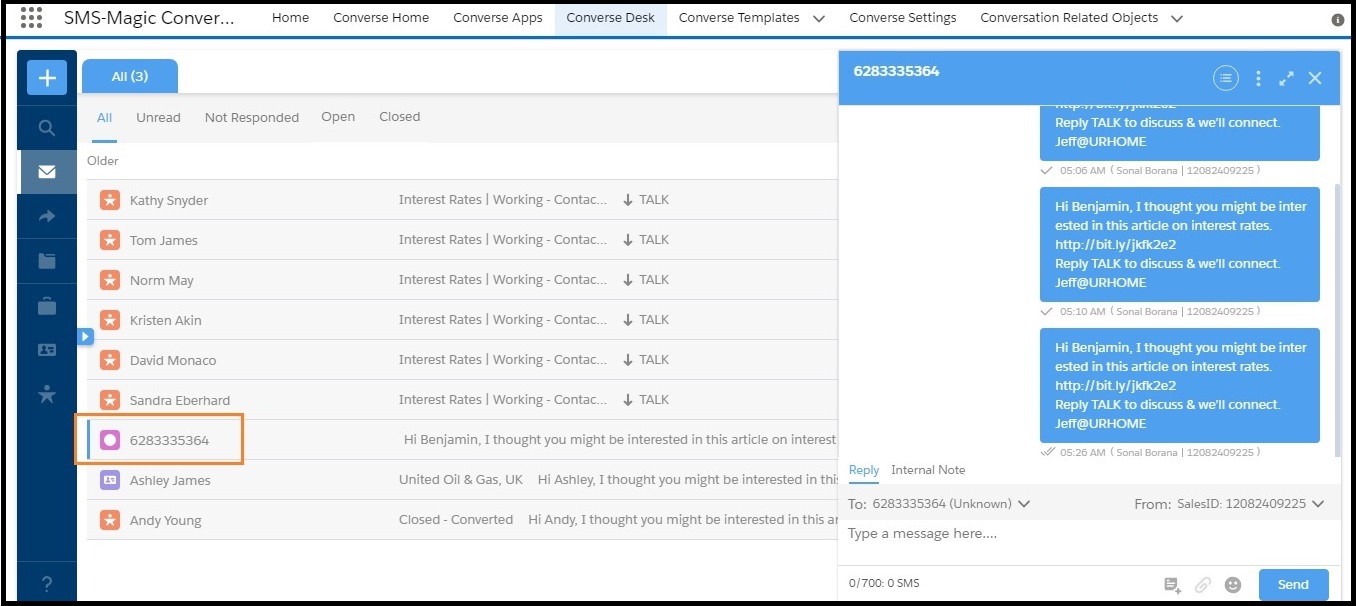Click the lead icon beside Kristen Akin
This screenshot has width=1356, height=606.
tap(110, 320)
